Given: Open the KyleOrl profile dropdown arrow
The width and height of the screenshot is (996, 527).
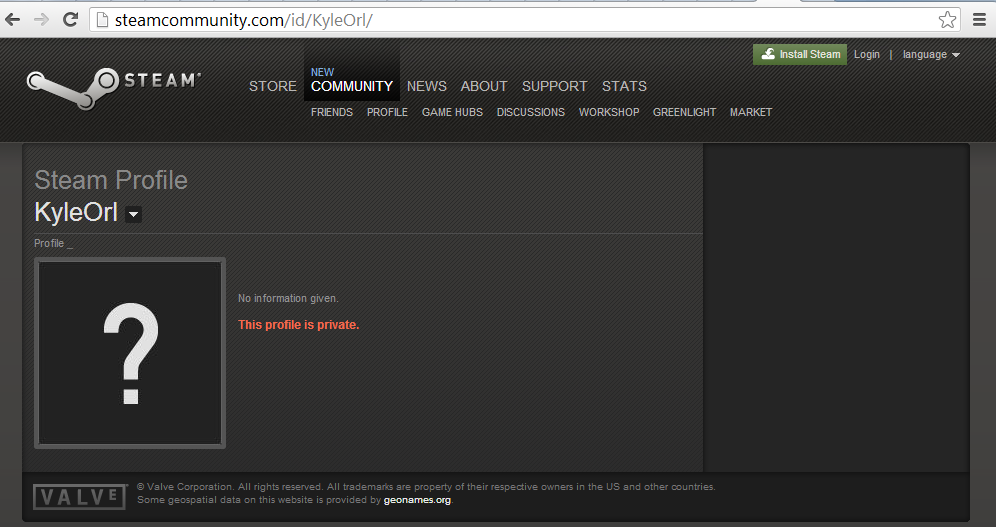Looking at the screenshot, I should (x=133, y=215).
